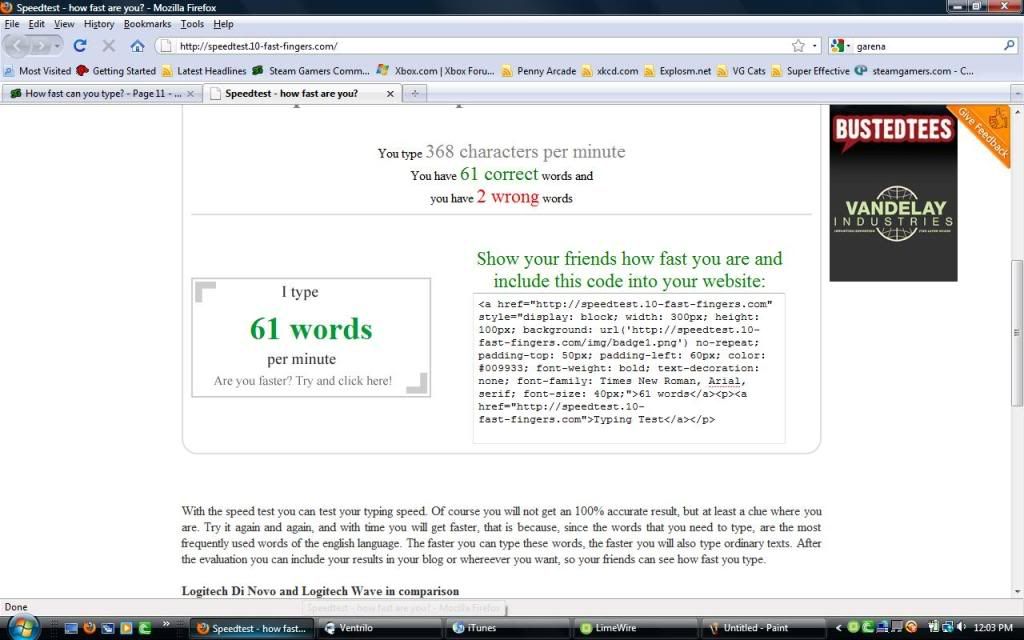Launch Firefox from the quick launch bar
This screenshot has height=640, width=1024.
(89, 628)
